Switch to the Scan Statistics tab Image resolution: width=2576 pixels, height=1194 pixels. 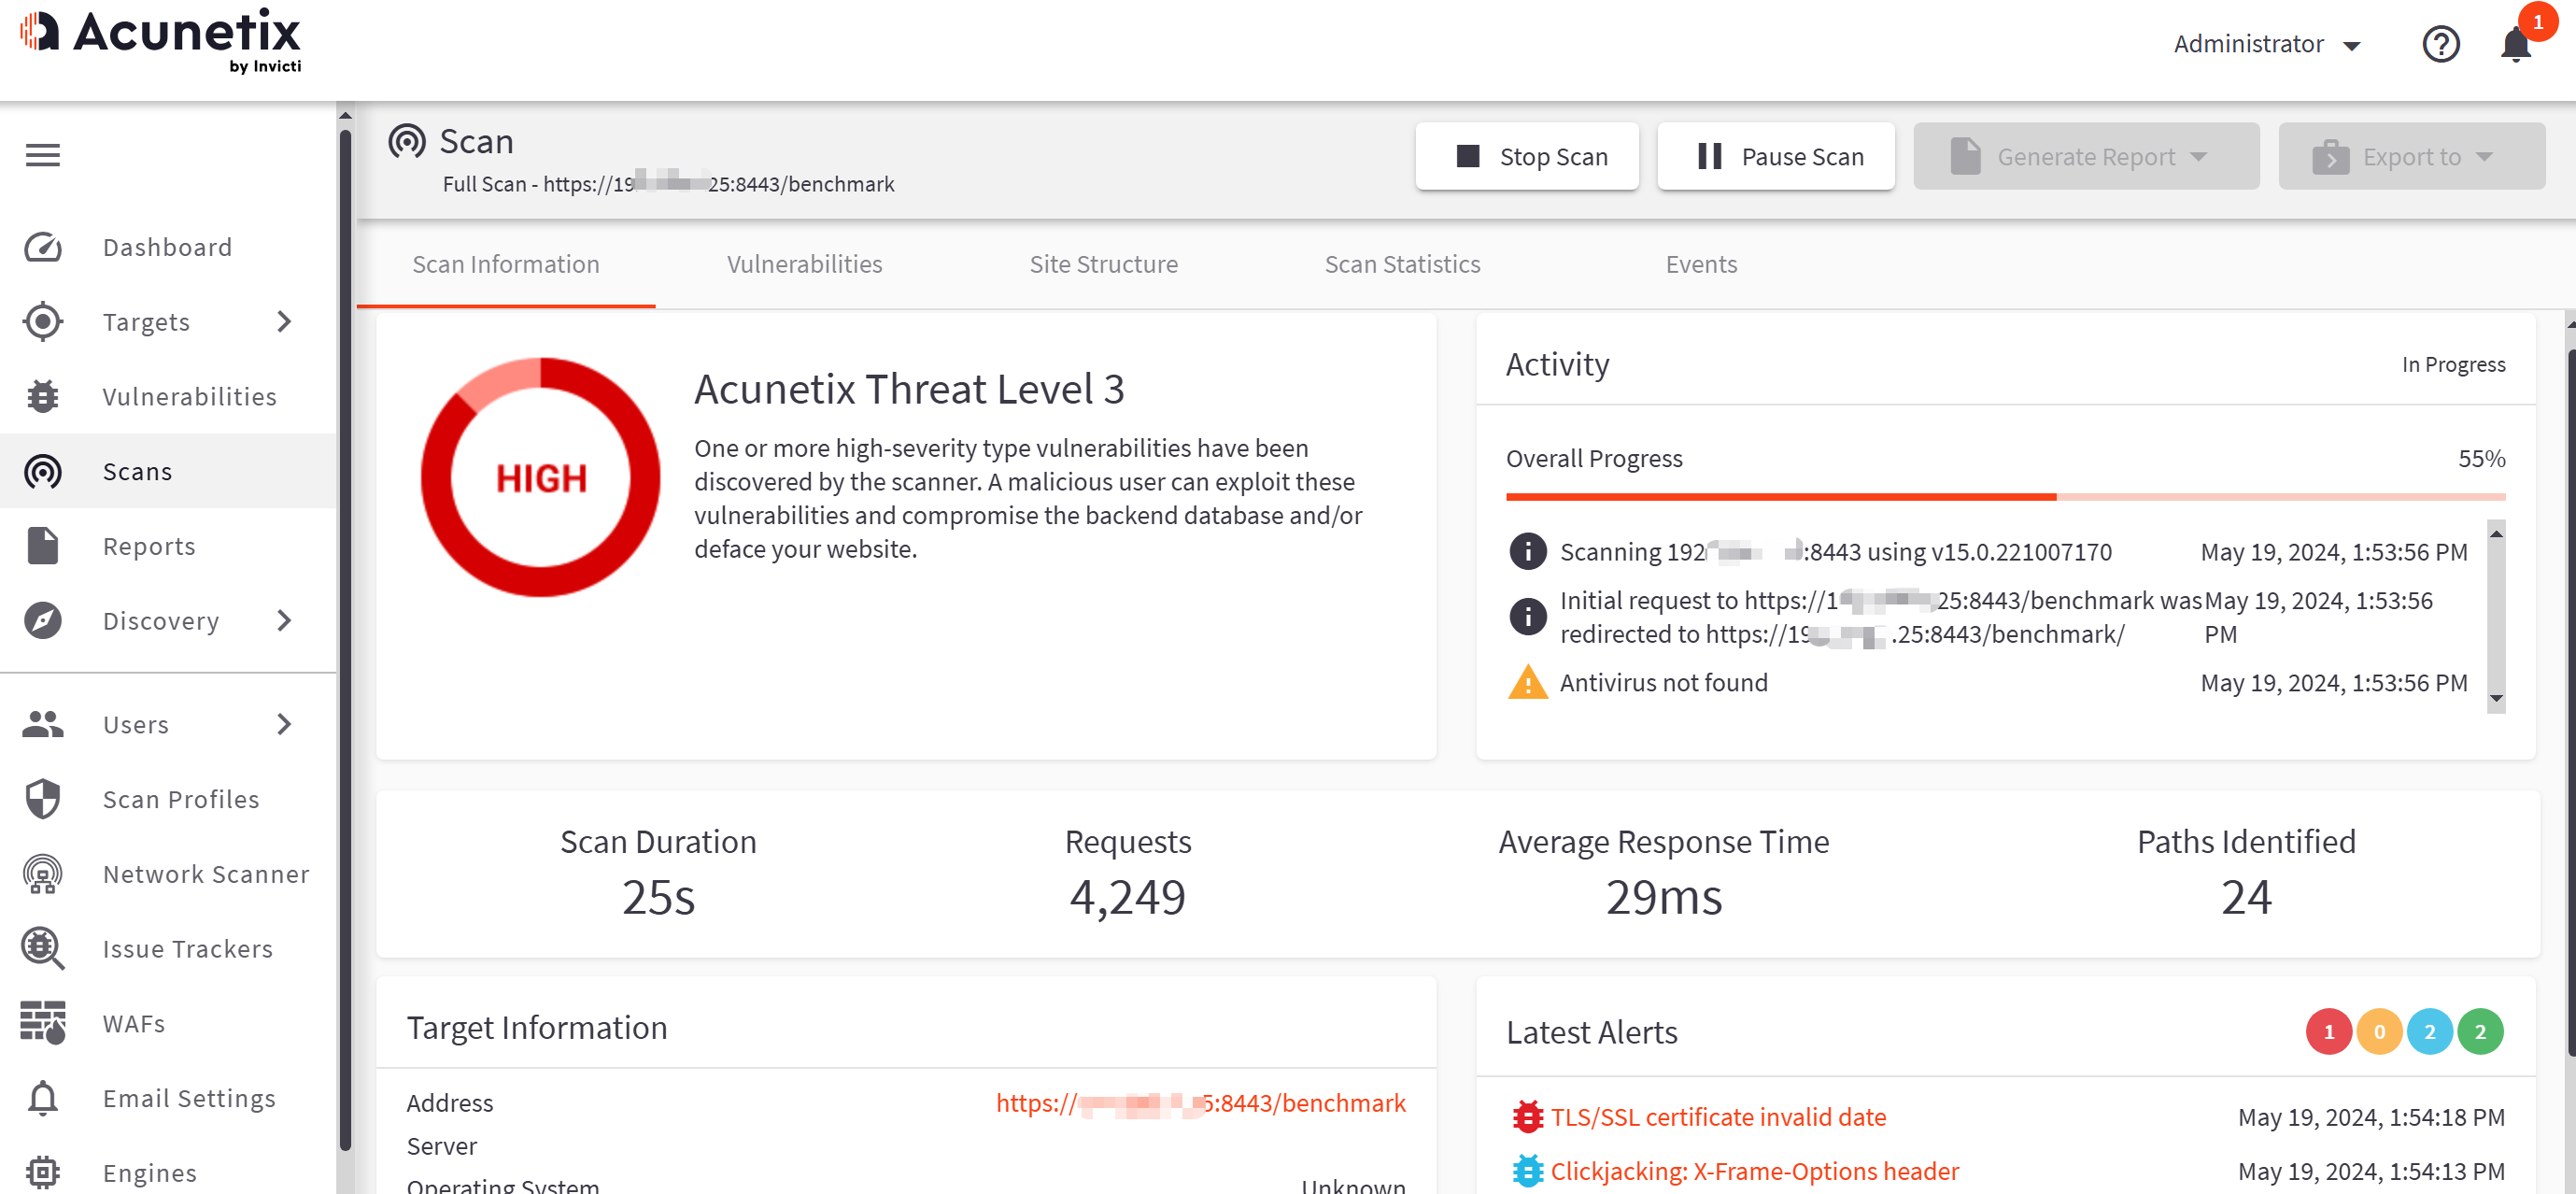1402,264
